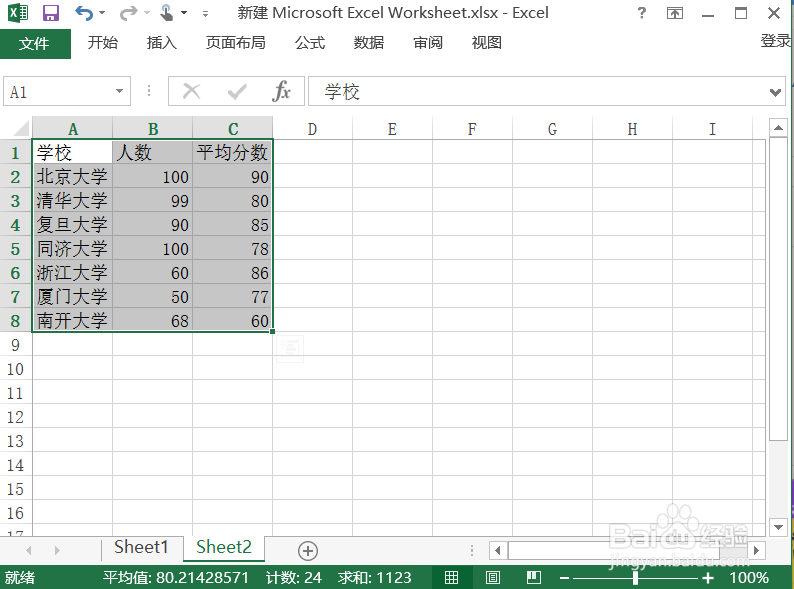Click previous sheet navigation arrow
Viewport: 794px width, 589px height.
(29, 551)
